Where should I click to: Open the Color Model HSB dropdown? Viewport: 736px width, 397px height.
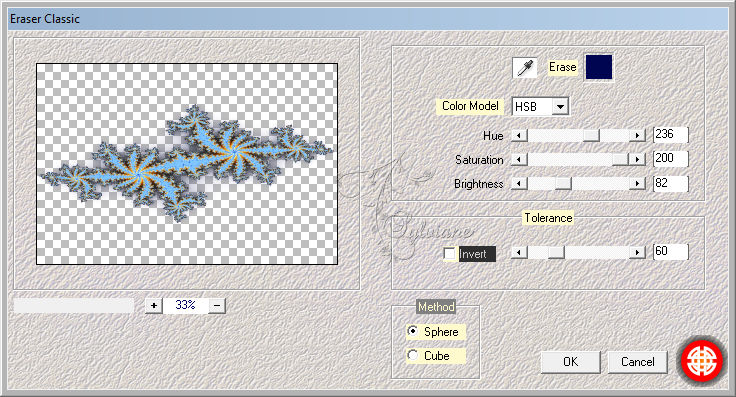(x=540, y=107)
